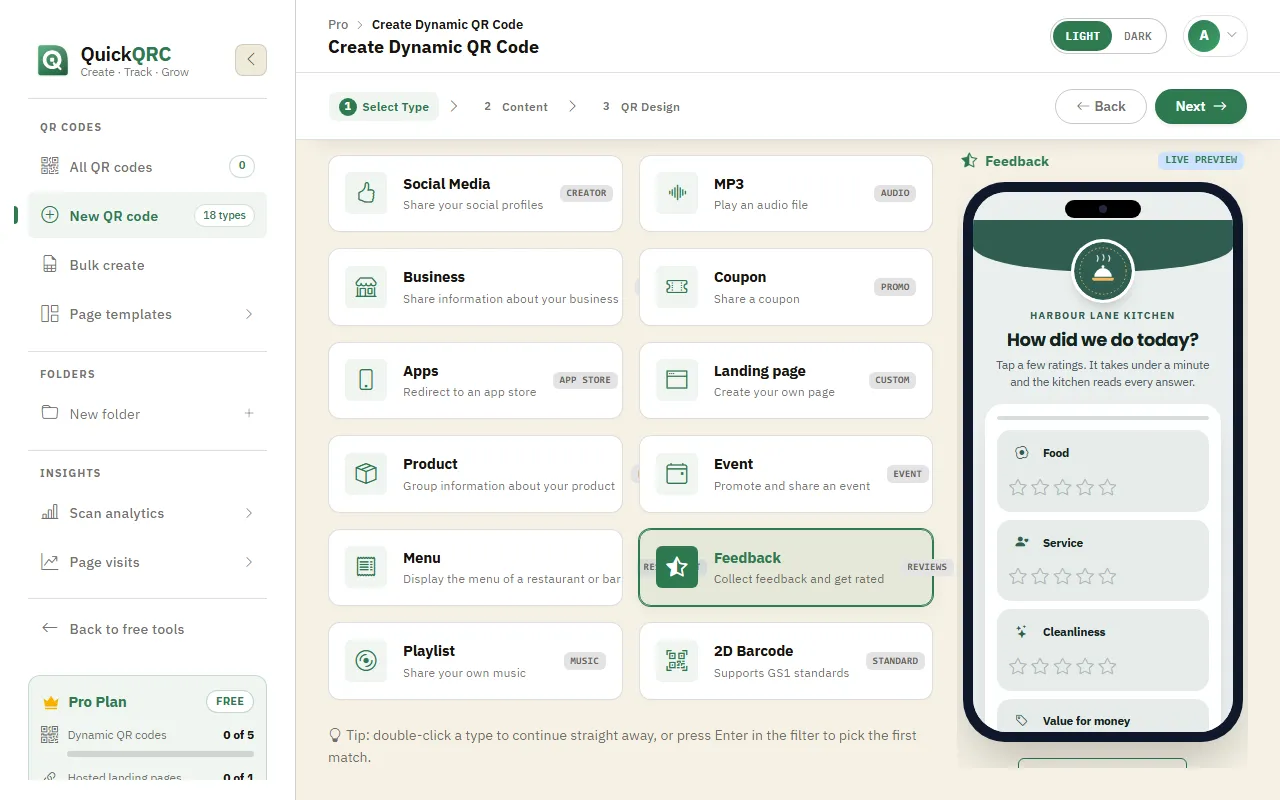Pick the Event calendar icon
This screenshot has width=1280, height=800.
coord(677,474)
